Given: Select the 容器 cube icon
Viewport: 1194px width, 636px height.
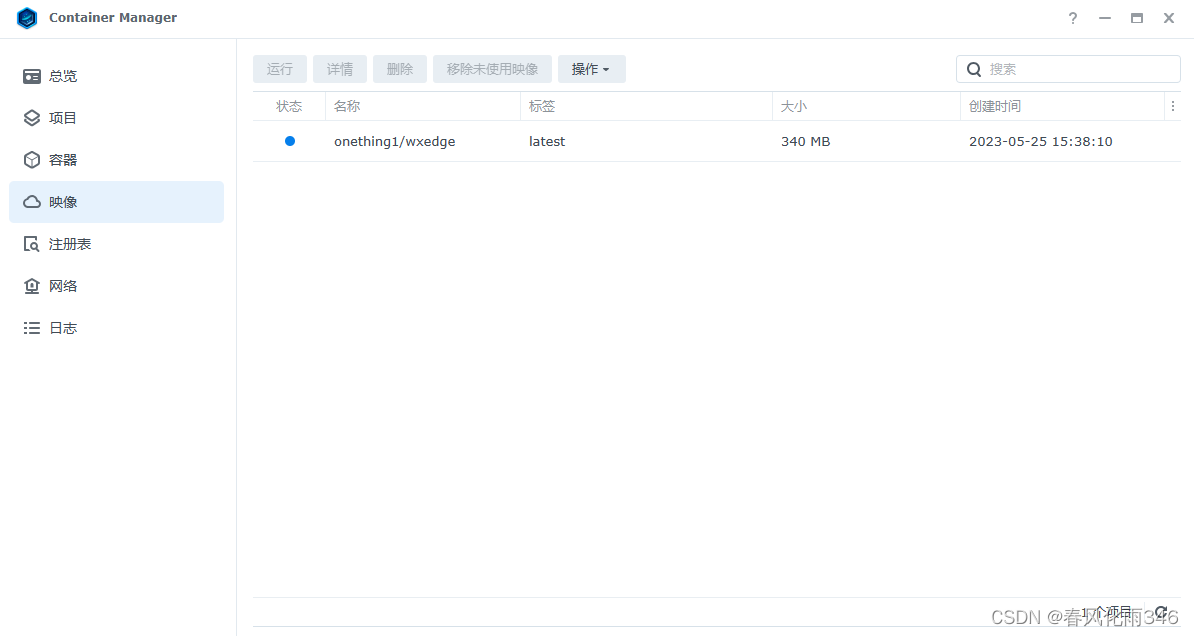Looking at the screenshot, I should 32,160.
